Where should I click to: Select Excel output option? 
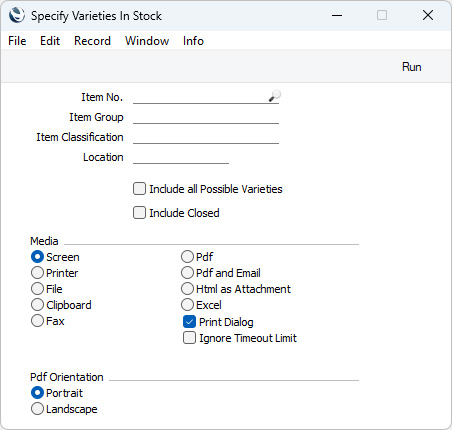coord(187,305)
